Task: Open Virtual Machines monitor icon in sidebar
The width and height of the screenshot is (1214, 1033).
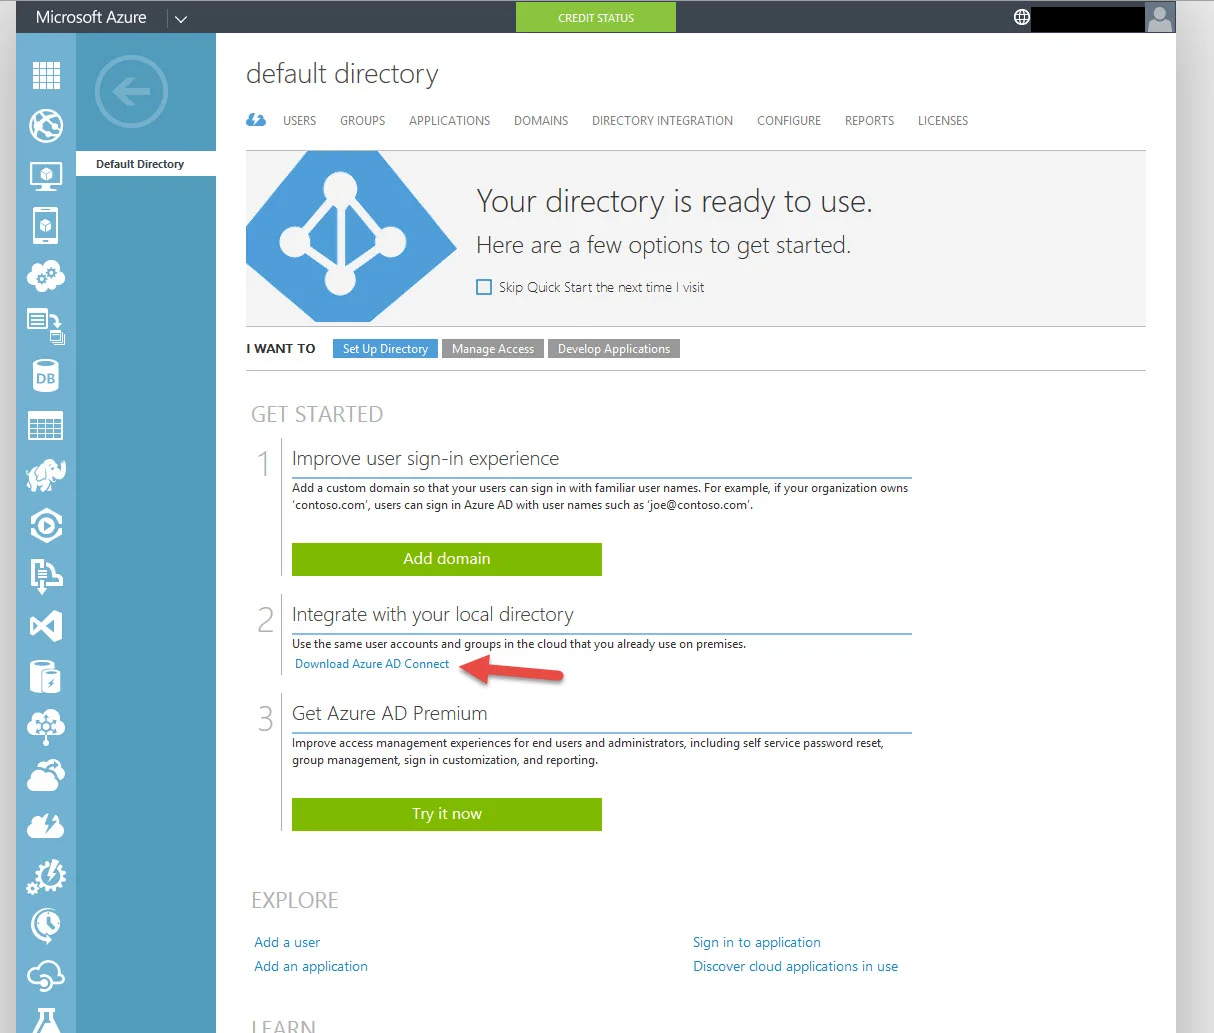Action: pos(46,176)
